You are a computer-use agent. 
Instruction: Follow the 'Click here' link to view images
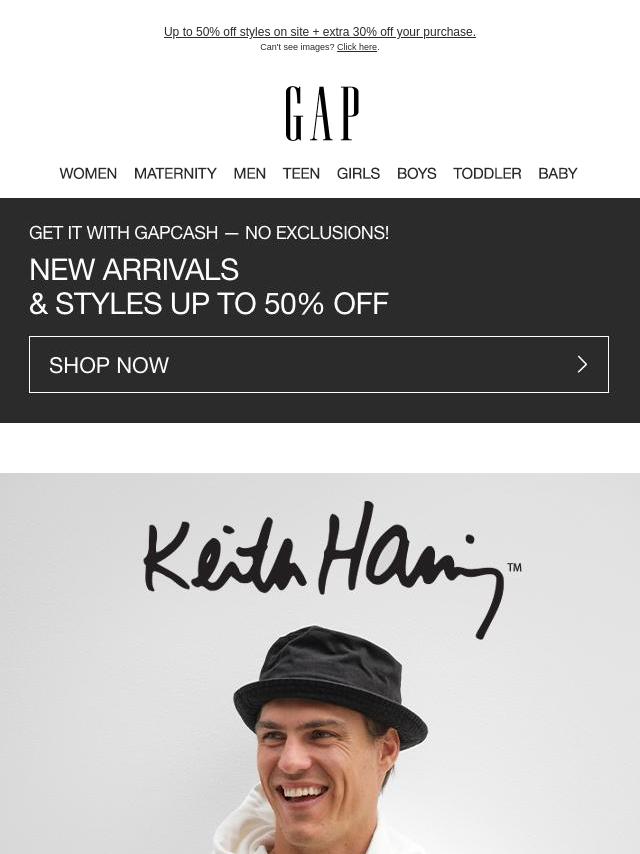coord(357,47)
